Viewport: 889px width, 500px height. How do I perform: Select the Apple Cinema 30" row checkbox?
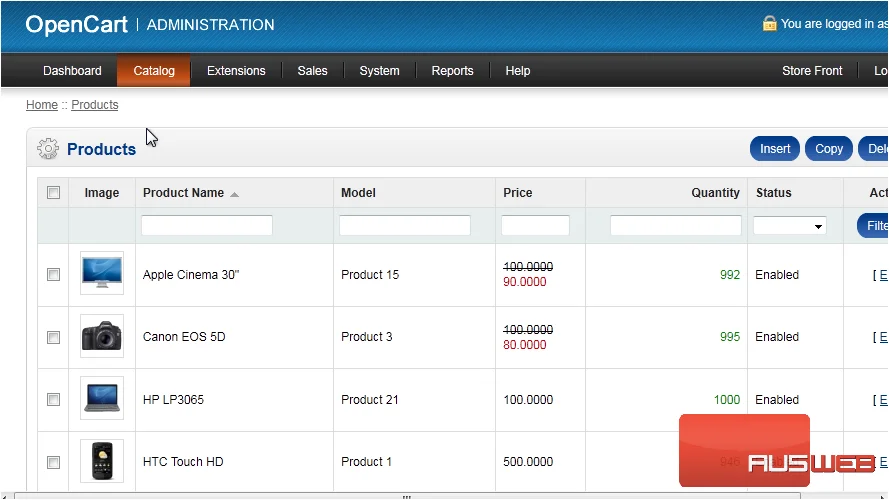click(53, 274)
